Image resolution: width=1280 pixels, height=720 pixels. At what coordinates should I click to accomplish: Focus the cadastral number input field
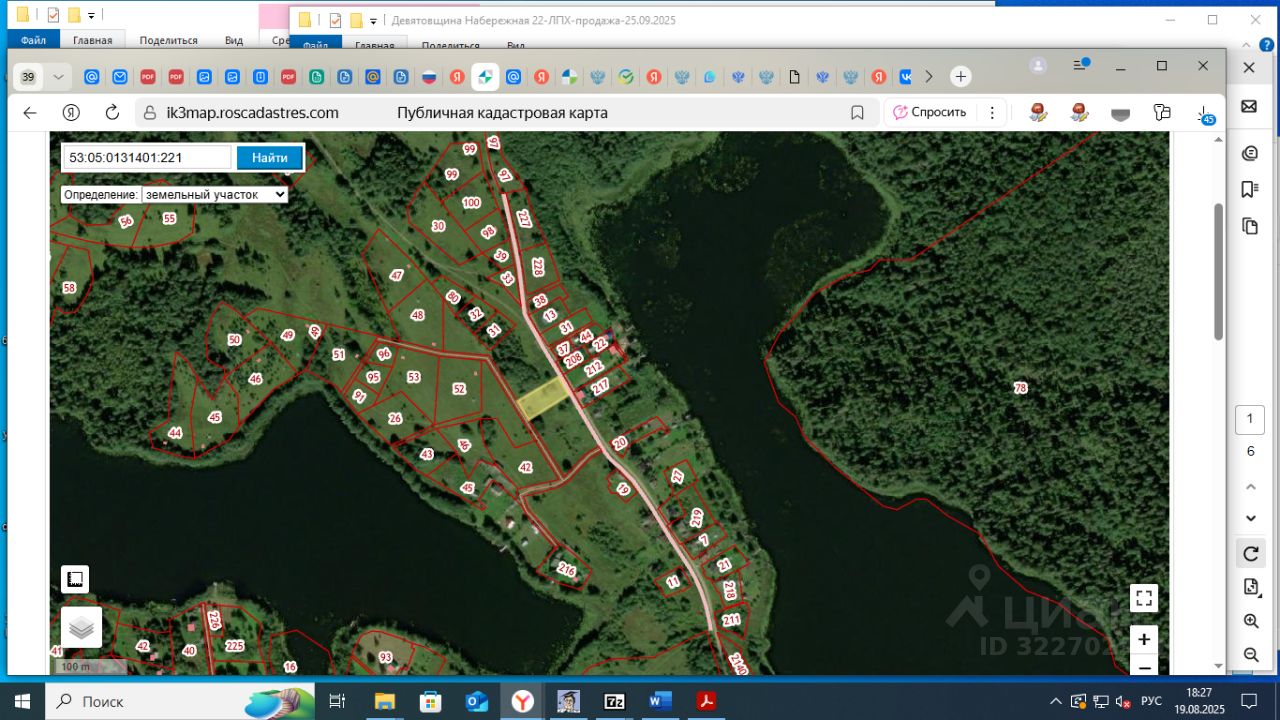point(148,158)
